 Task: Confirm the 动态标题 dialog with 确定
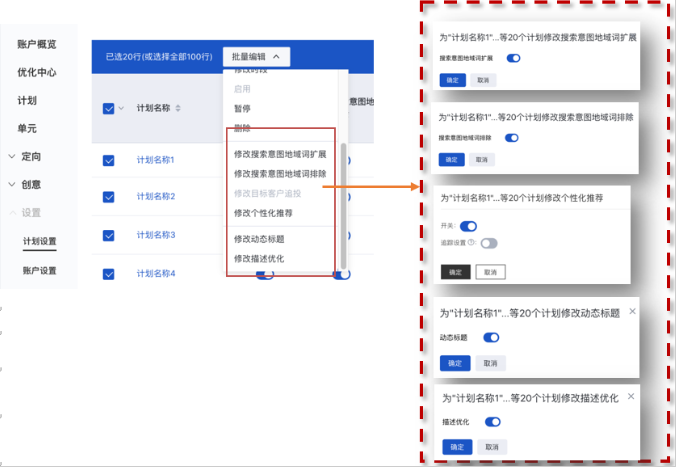[x=455, y=363]
